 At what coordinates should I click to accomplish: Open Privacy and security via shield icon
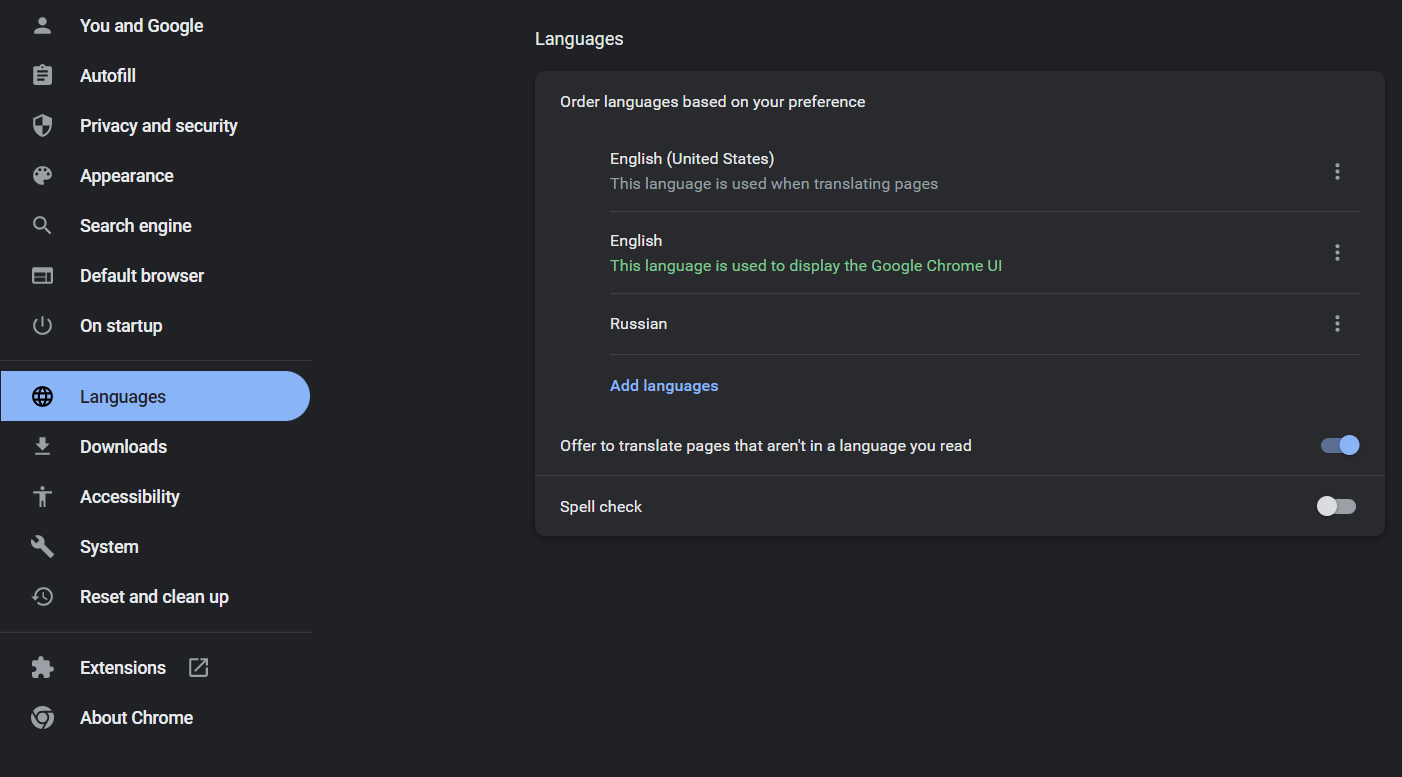point(42,125)
